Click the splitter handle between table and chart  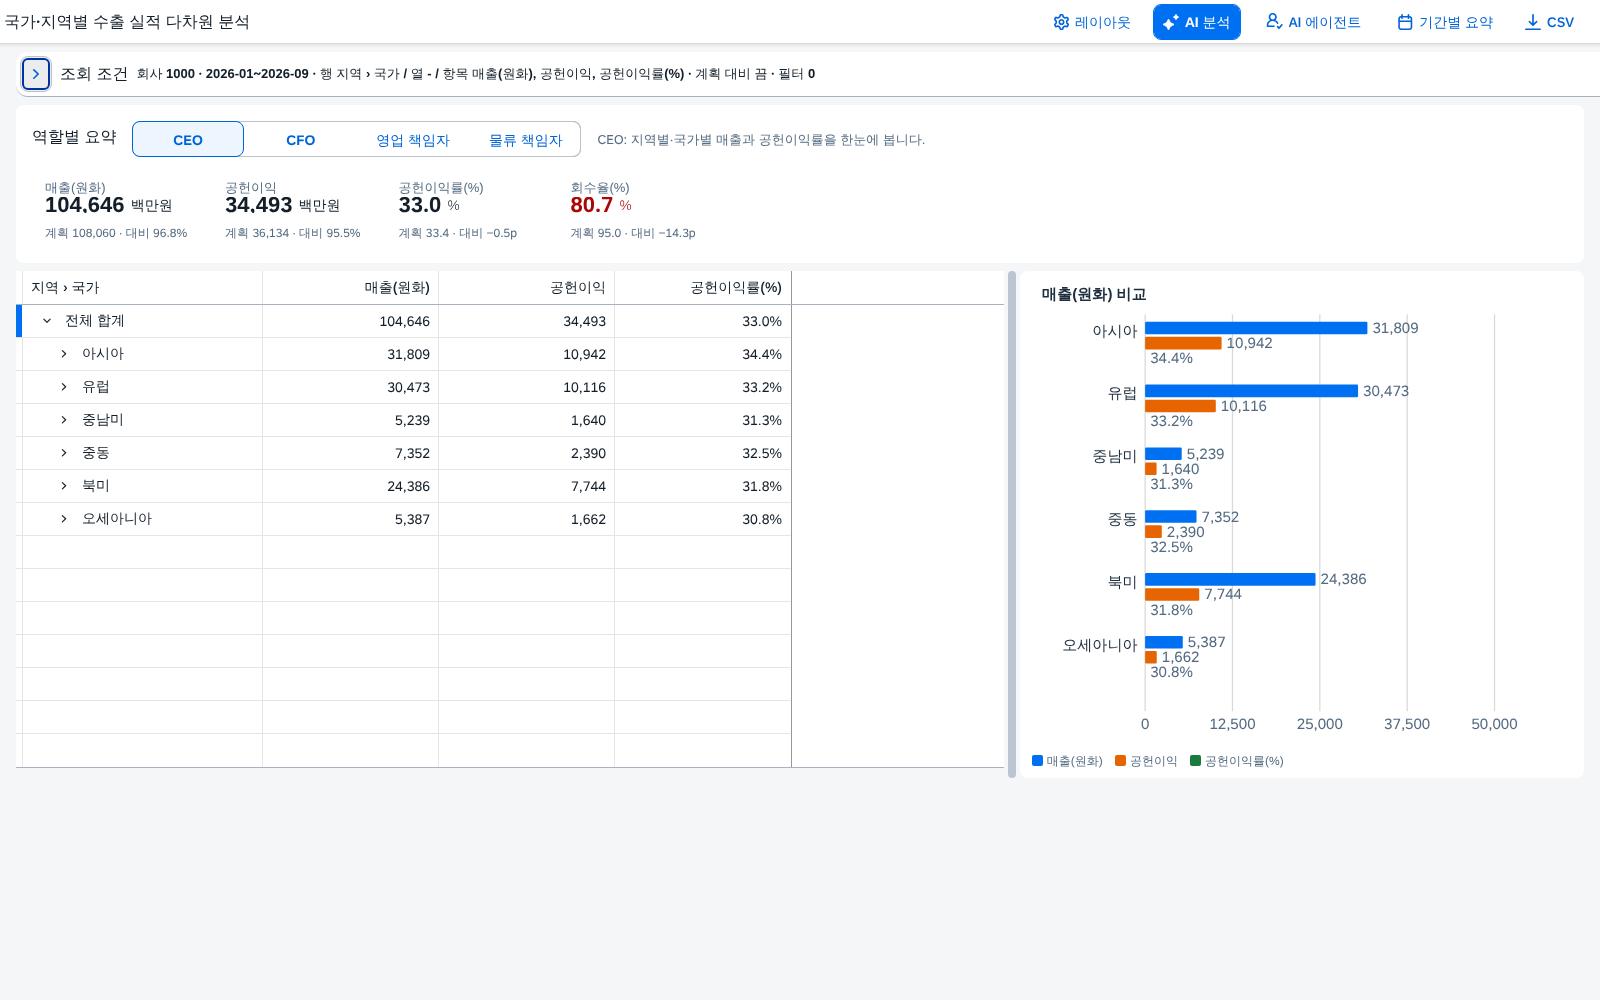(x=1012, y=524)
